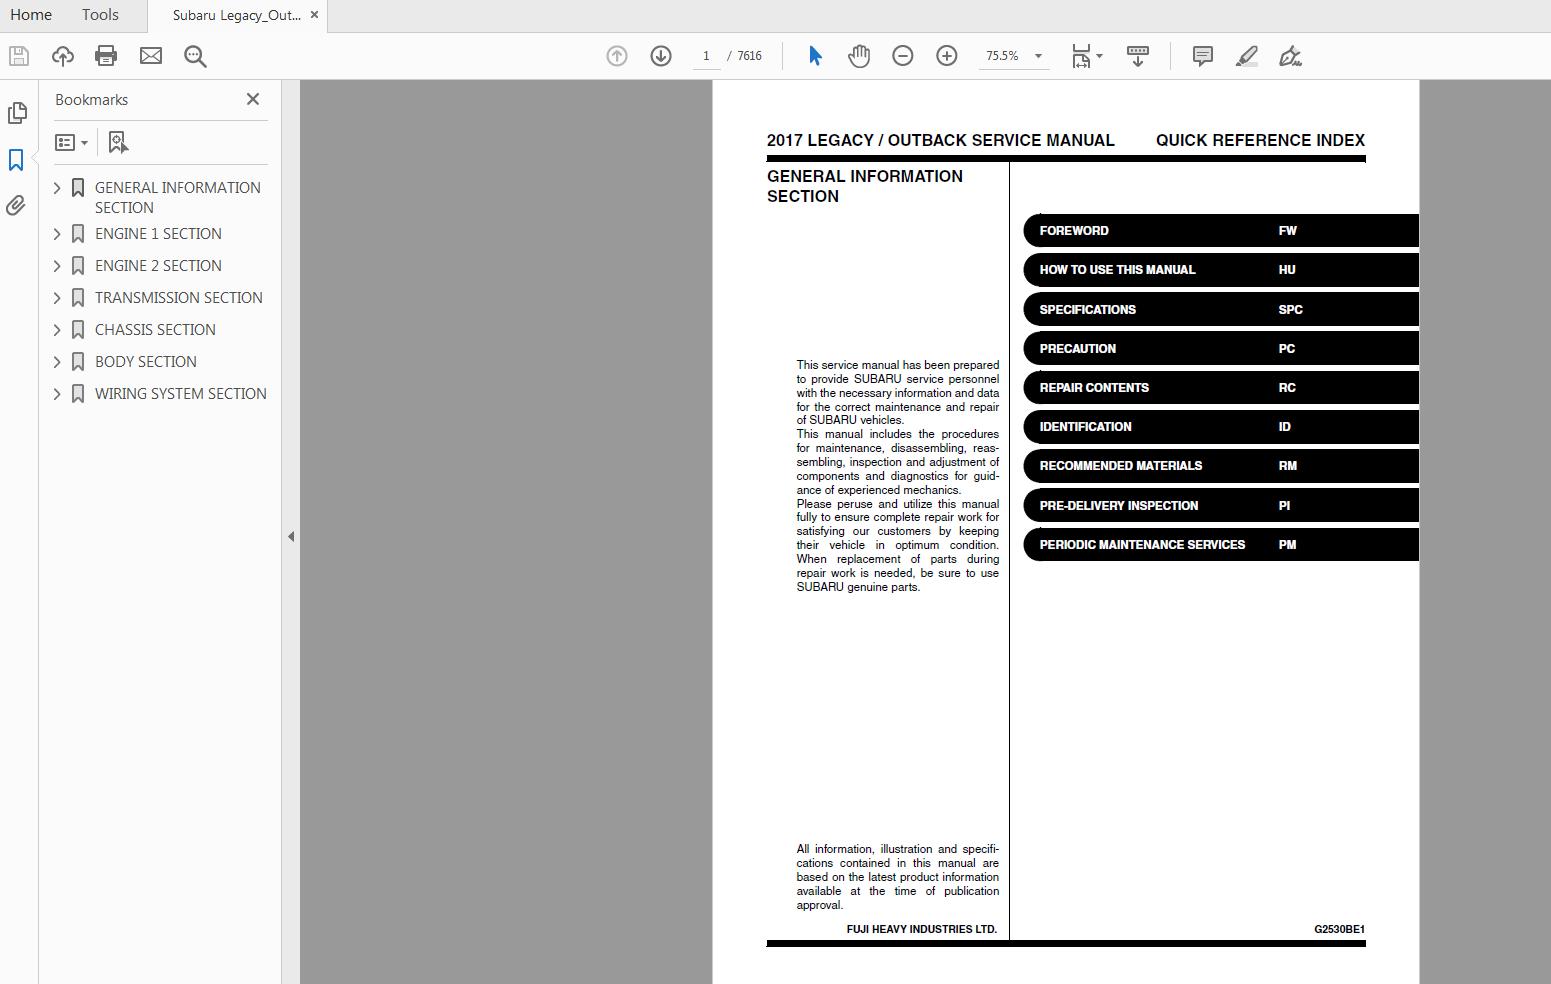Image resolution: width=1551 pixels, height=984 pixels.
Task: Click the REPAIR CONTENTS index link
Action: point(1221,388)
